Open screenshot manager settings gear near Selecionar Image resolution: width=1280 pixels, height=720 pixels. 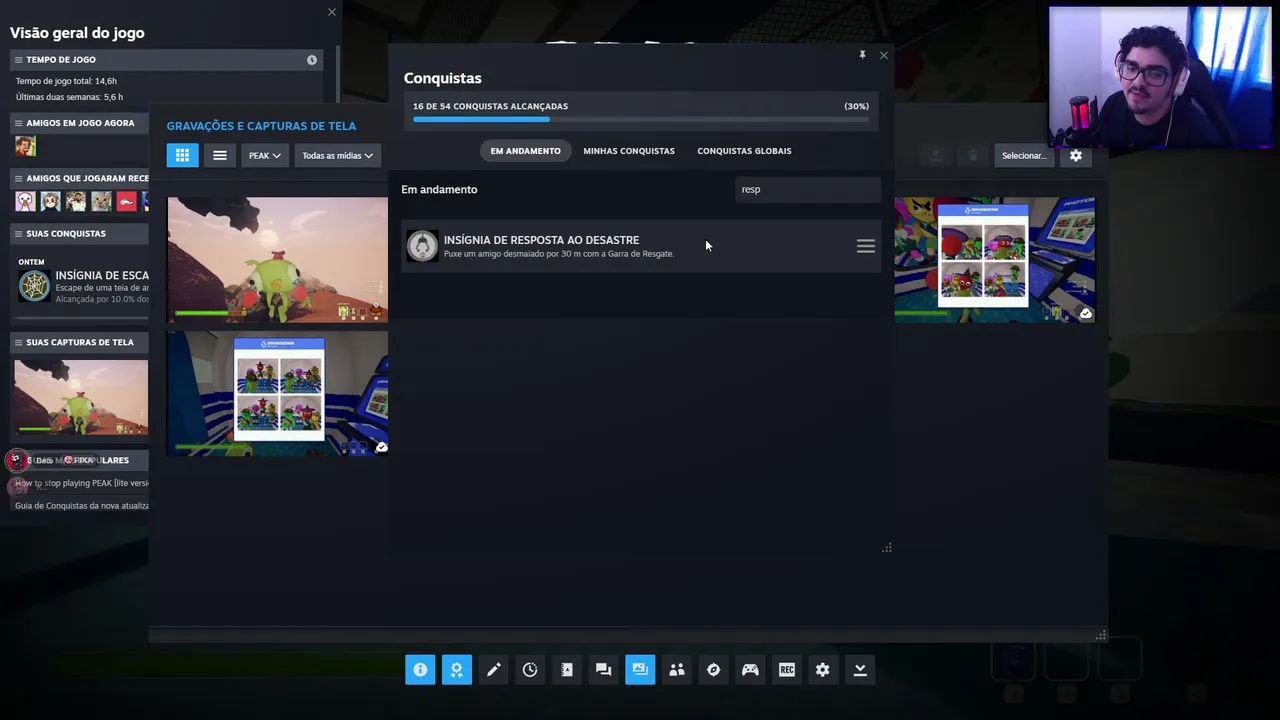coord(1076,155)
